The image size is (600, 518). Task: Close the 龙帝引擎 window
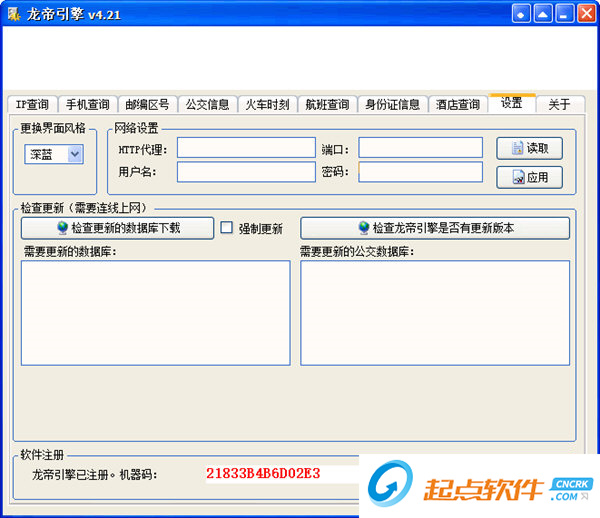(587, 14)
